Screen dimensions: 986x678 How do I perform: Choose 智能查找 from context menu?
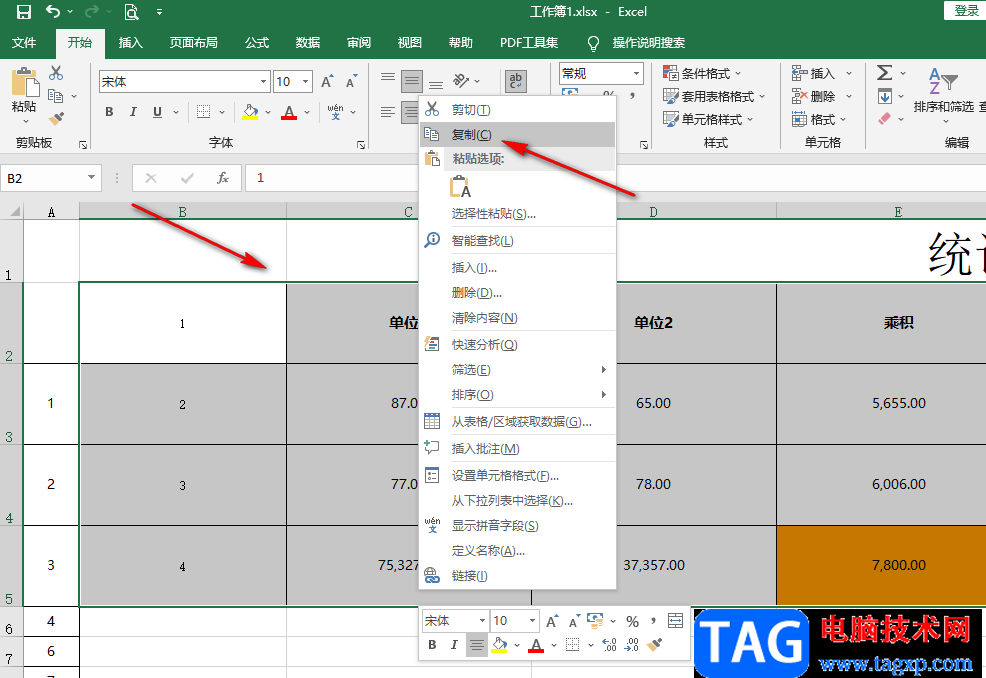[x=517, y=241]
